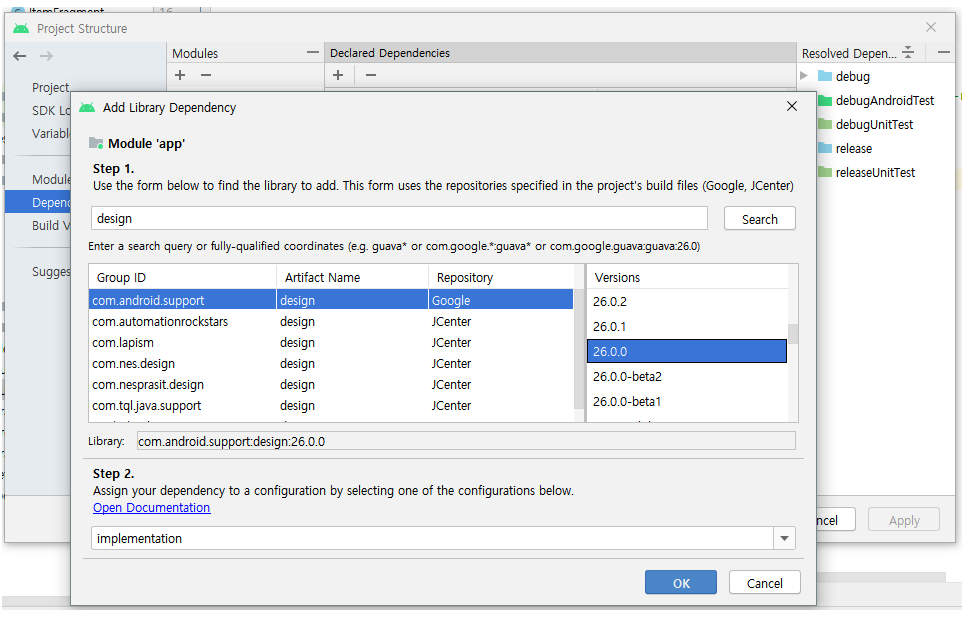Choose version 26.0.1
Viewport: 966px width, 617px height.
pyautogui.click(x=687, y=326)
